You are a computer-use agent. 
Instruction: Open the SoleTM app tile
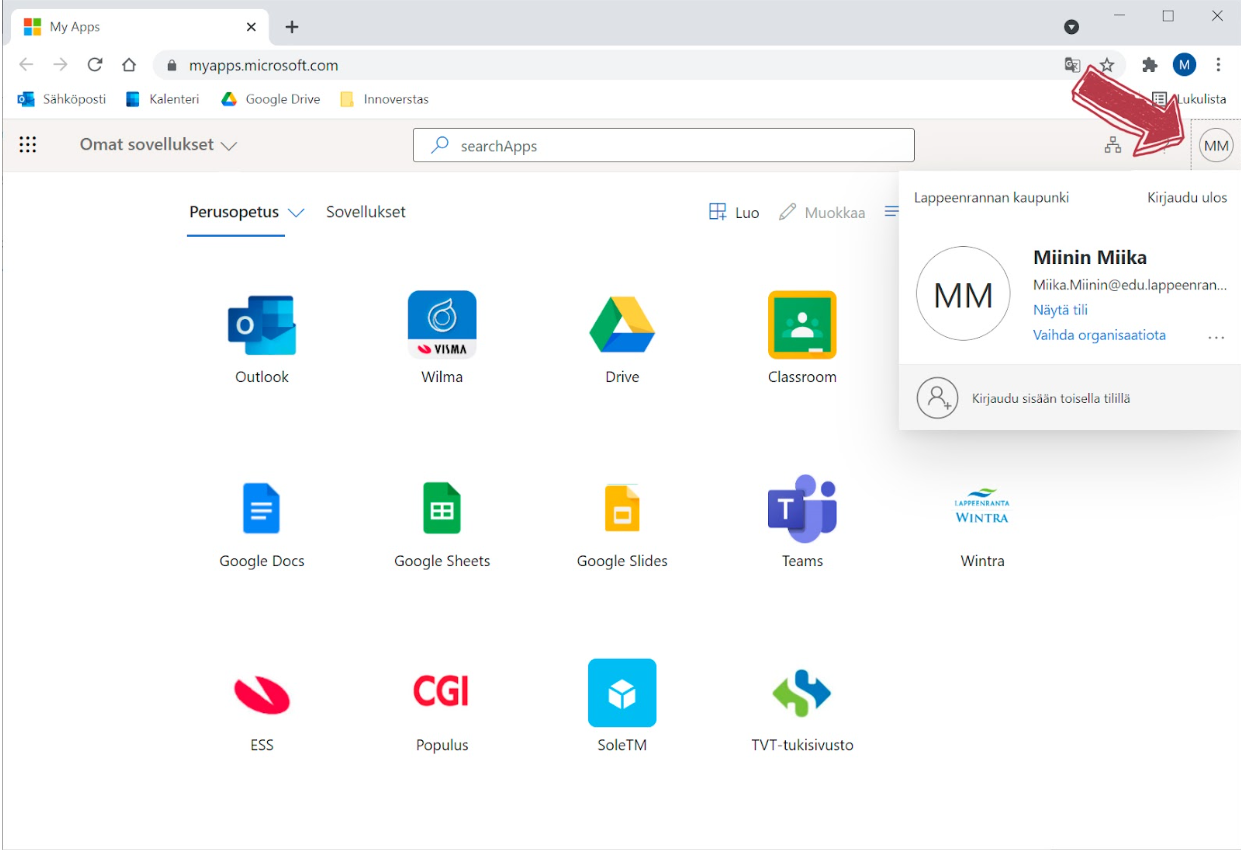point(622,706)
